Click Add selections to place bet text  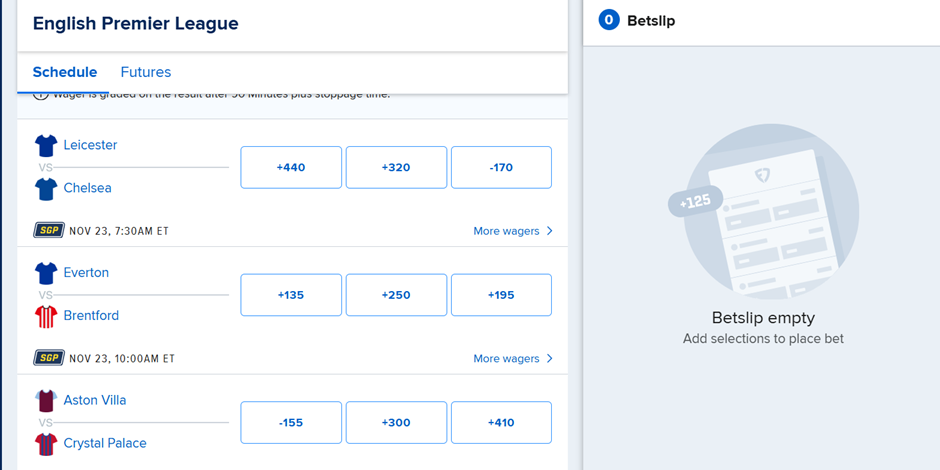click(x=763, y=339)
